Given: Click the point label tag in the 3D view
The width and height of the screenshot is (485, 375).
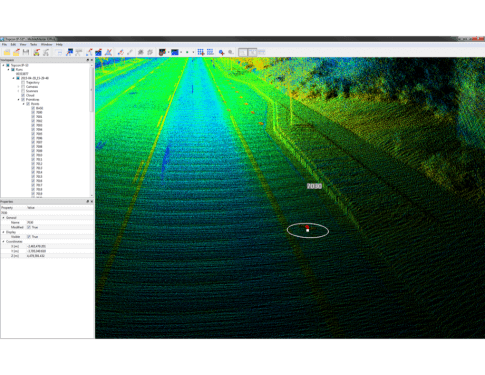Looking at the screenshot, I should [x=314, y=186].
